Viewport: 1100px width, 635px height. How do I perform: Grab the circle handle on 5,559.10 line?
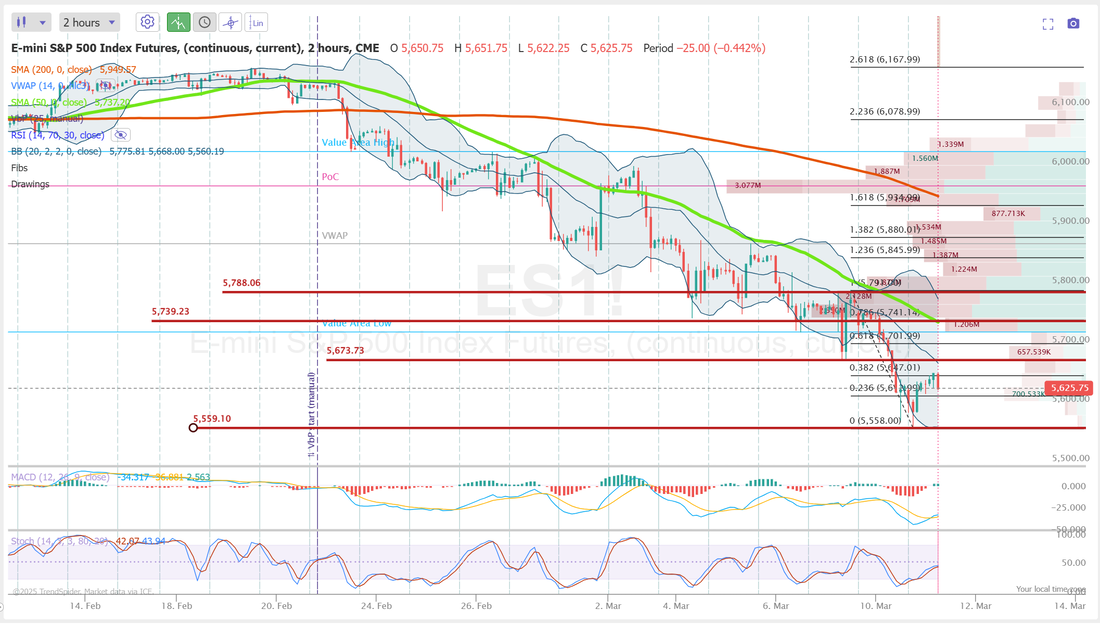(x=193, y=427)
